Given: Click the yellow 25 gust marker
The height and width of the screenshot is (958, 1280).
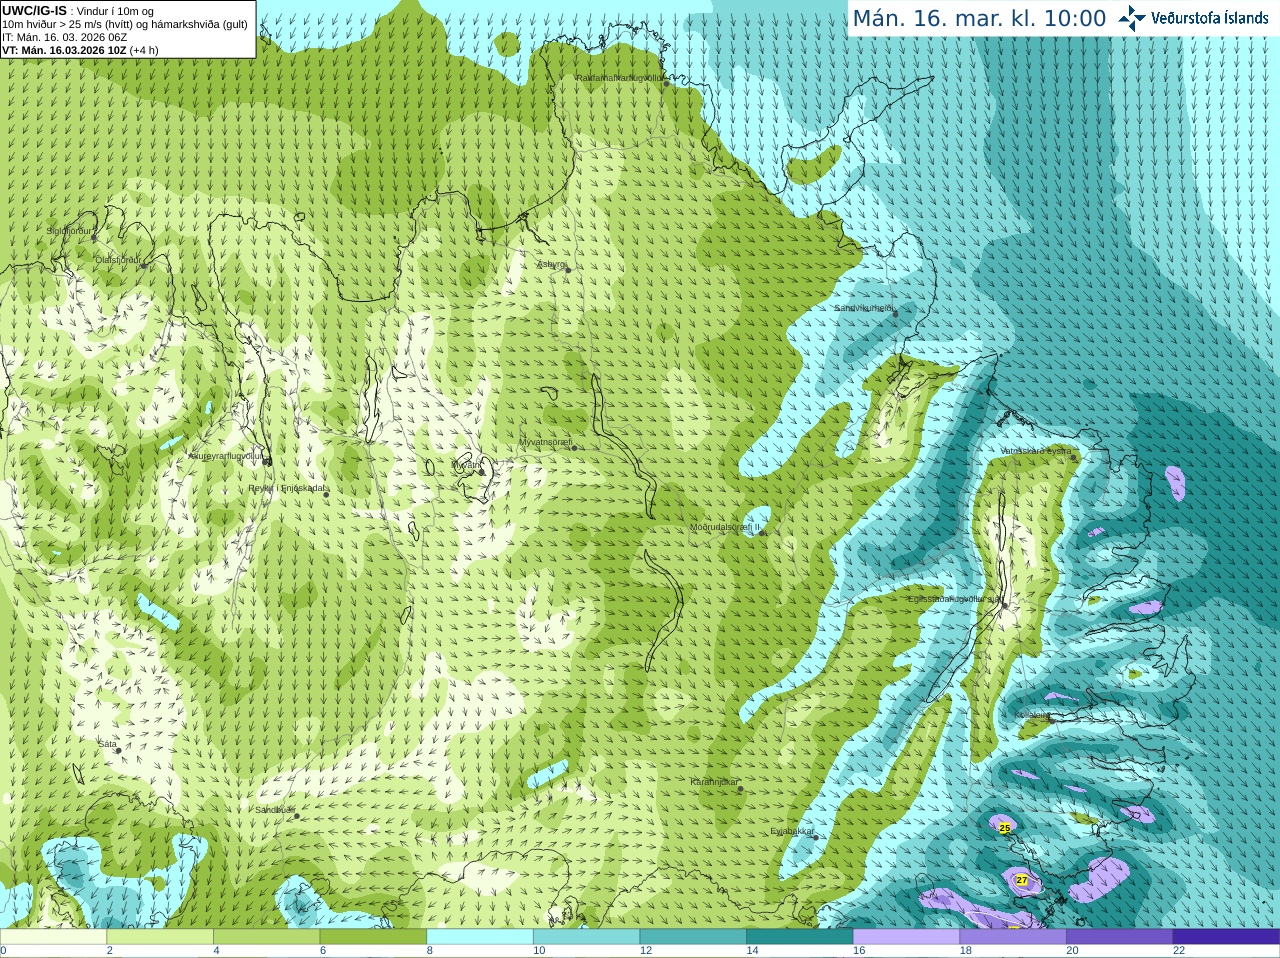Looking at the screenshot, I should click(1005, 828).
